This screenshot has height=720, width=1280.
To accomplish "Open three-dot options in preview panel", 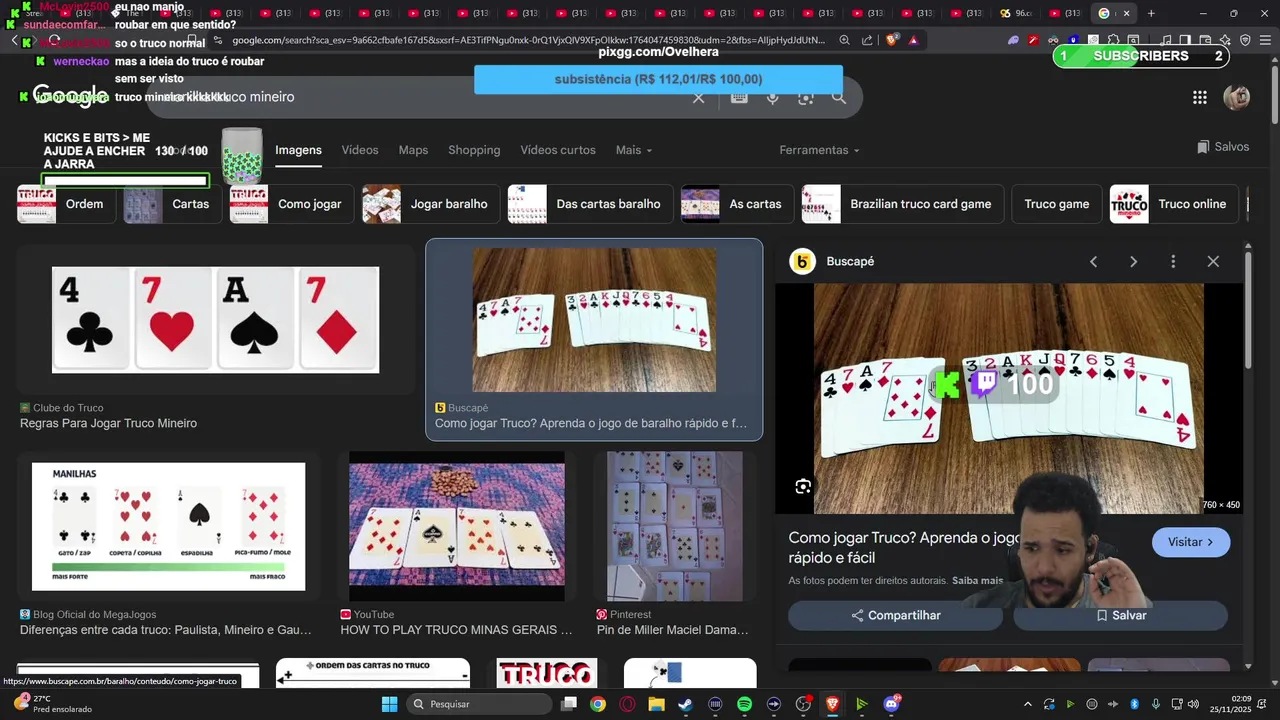I will point(1173,261).
